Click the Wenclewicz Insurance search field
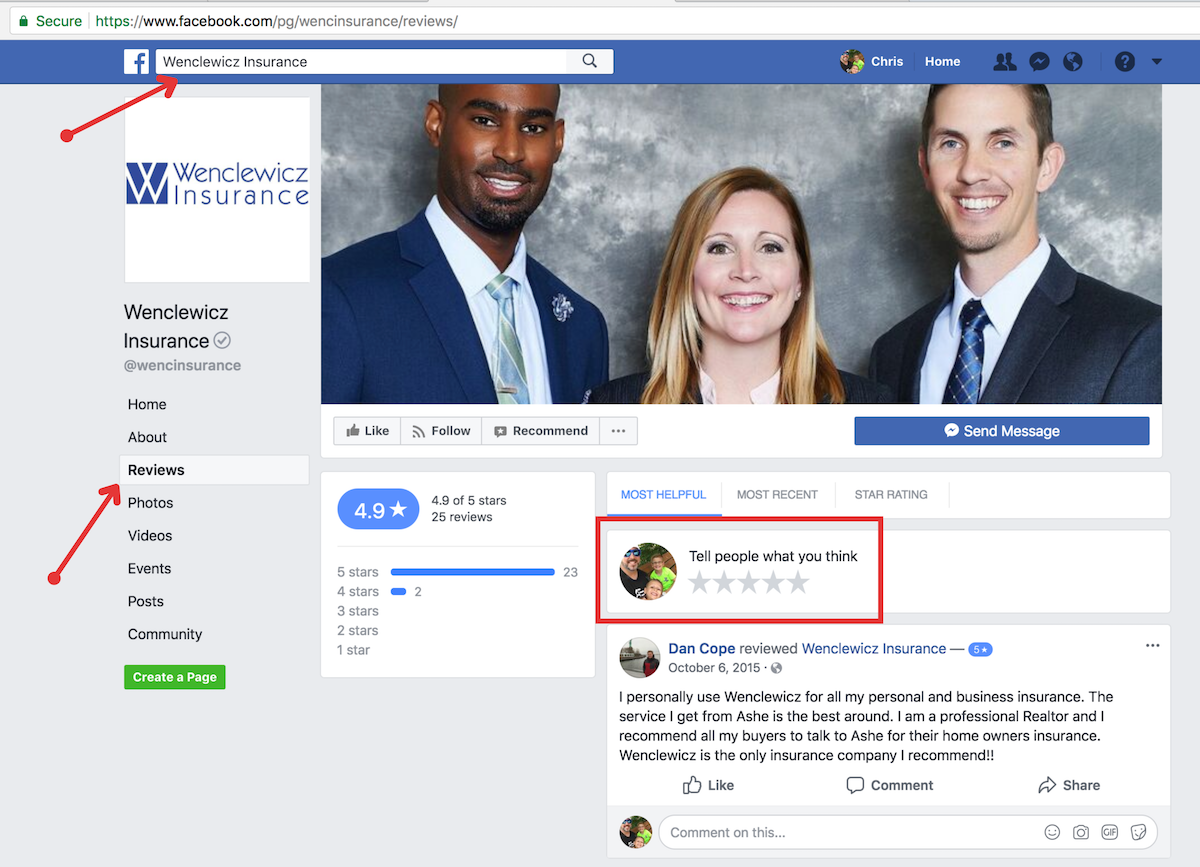1200x867 pixels. (x=362, y=61)
